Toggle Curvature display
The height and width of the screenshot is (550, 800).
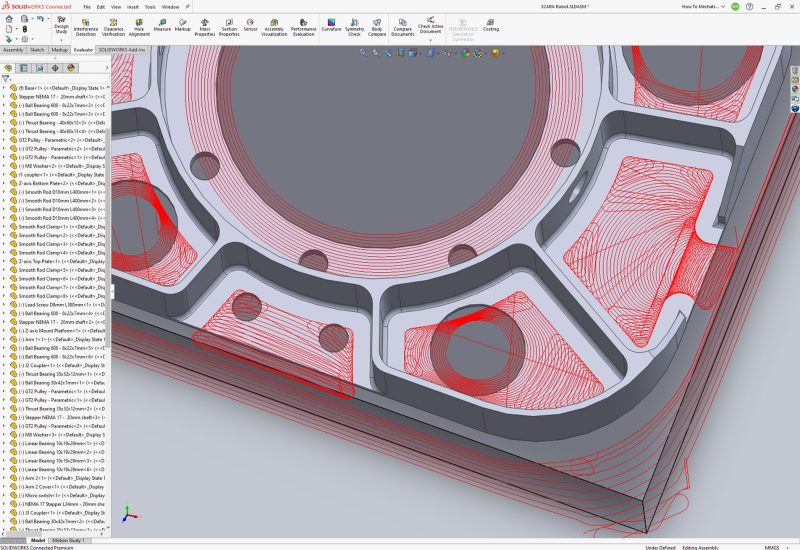click(331, 25)
